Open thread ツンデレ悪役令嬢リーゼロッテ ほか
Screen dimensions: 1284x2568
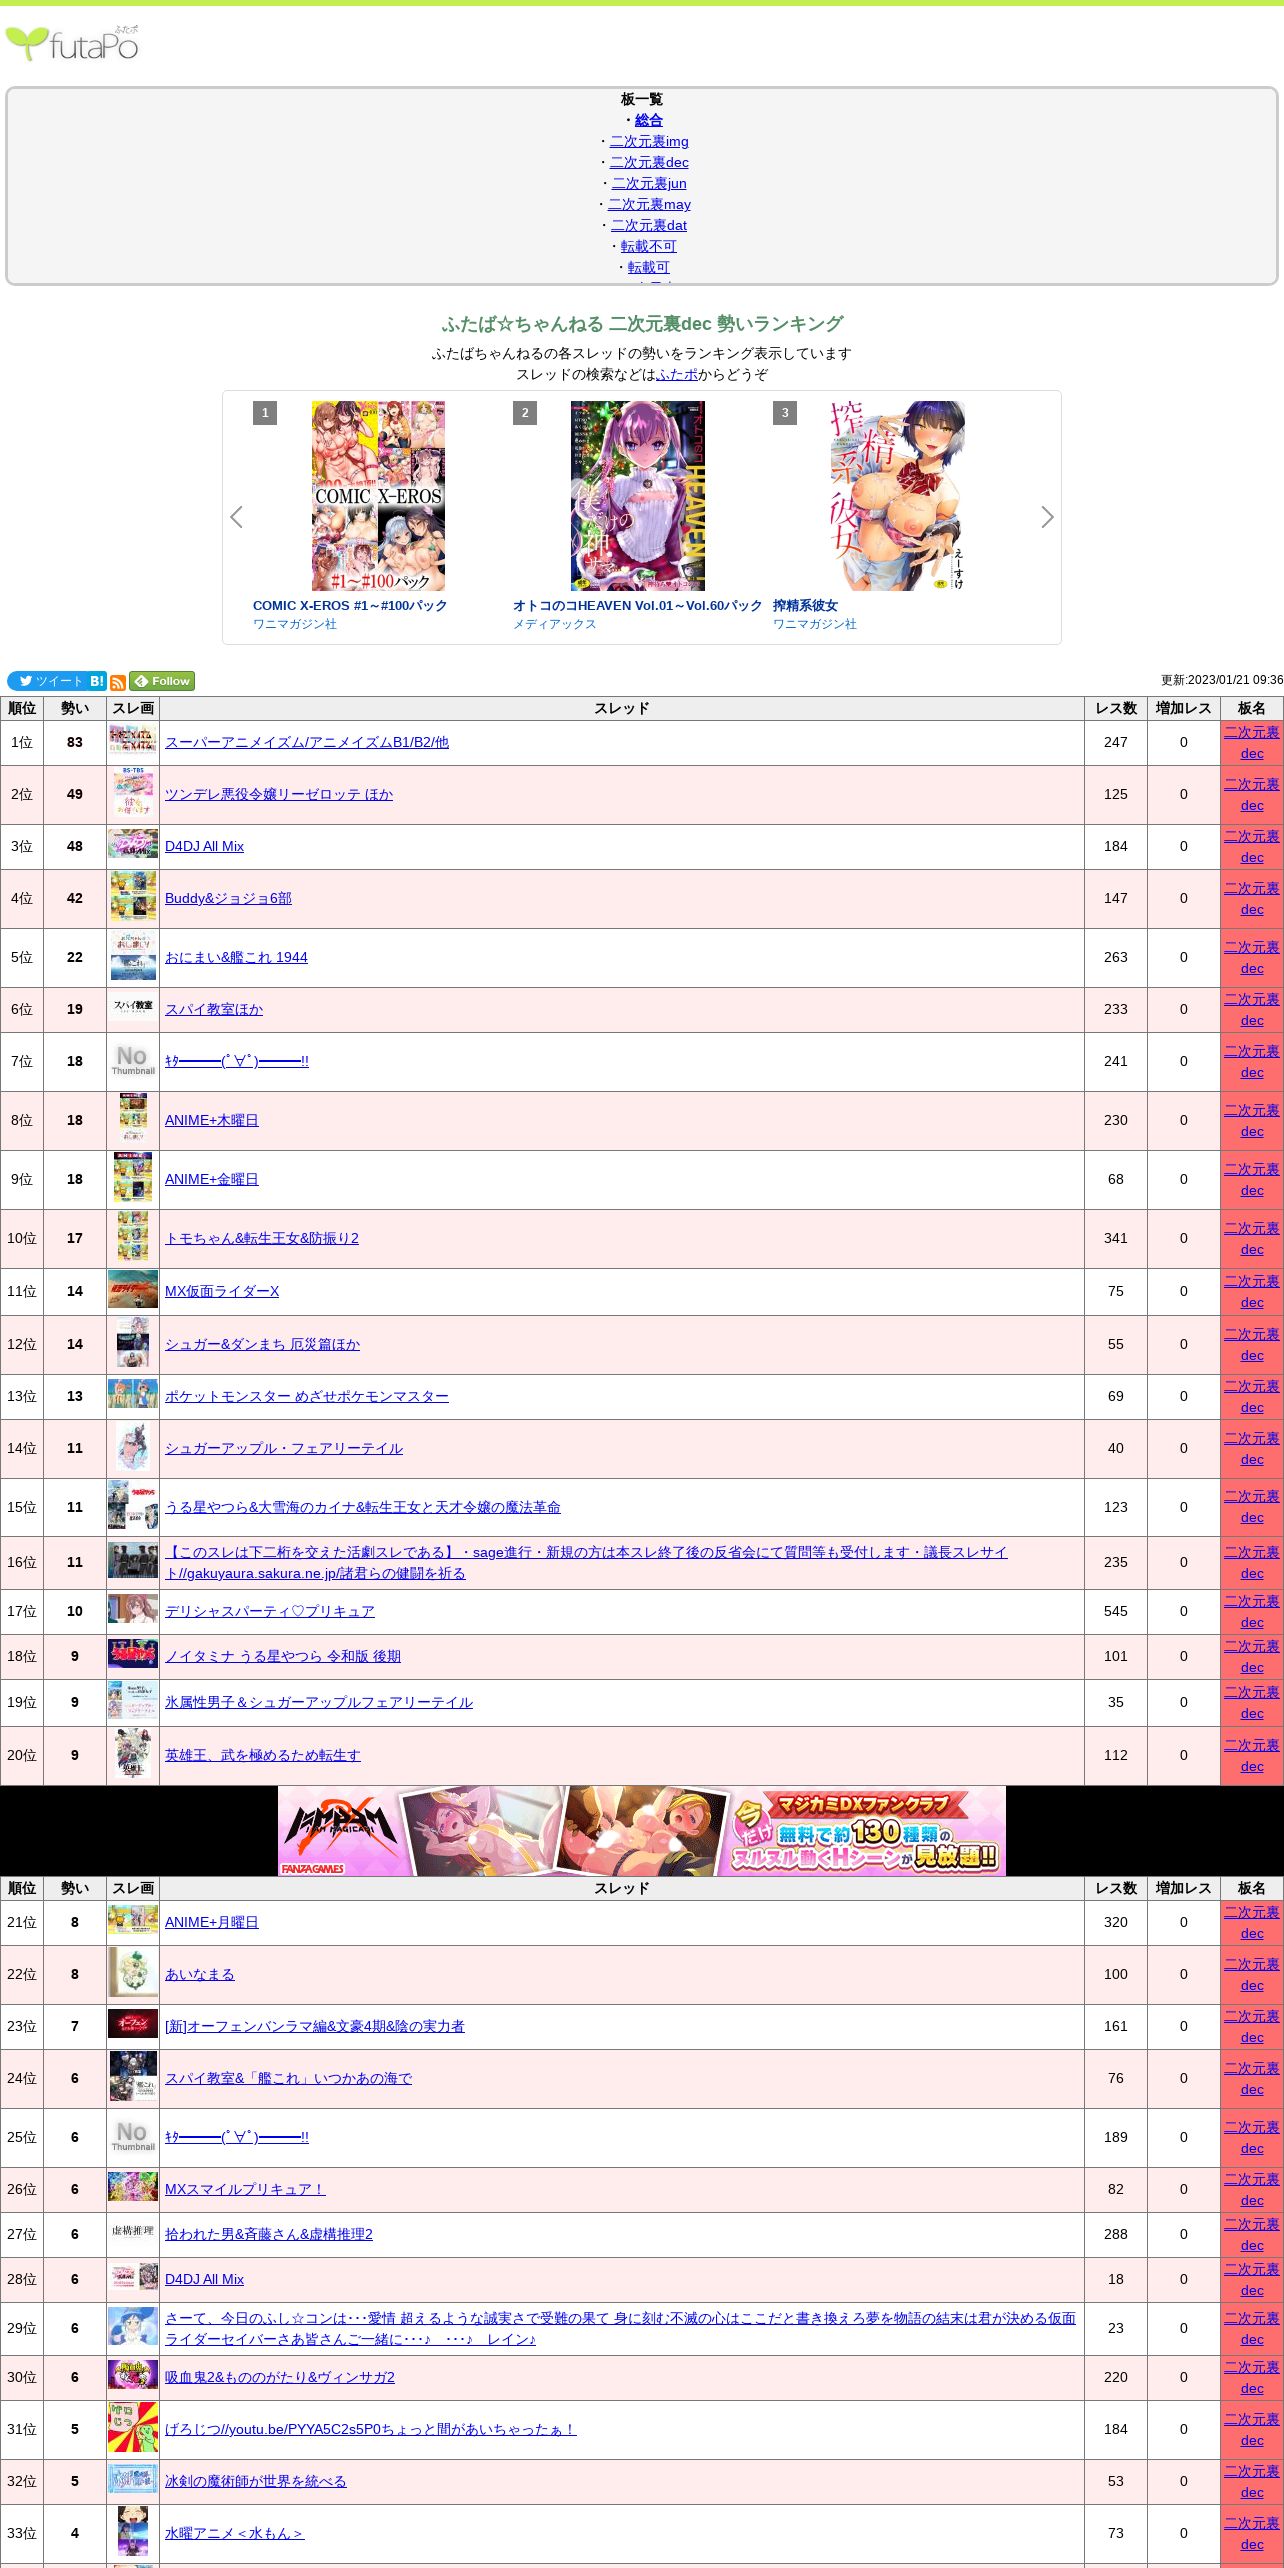(x=279, y=794)
